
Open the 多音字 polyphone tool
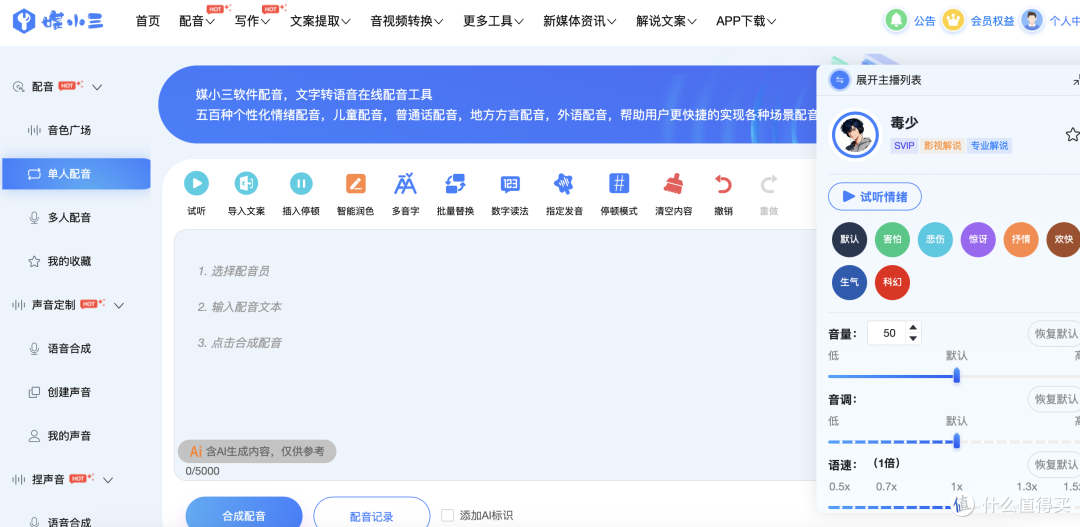[x=405, y=183]
